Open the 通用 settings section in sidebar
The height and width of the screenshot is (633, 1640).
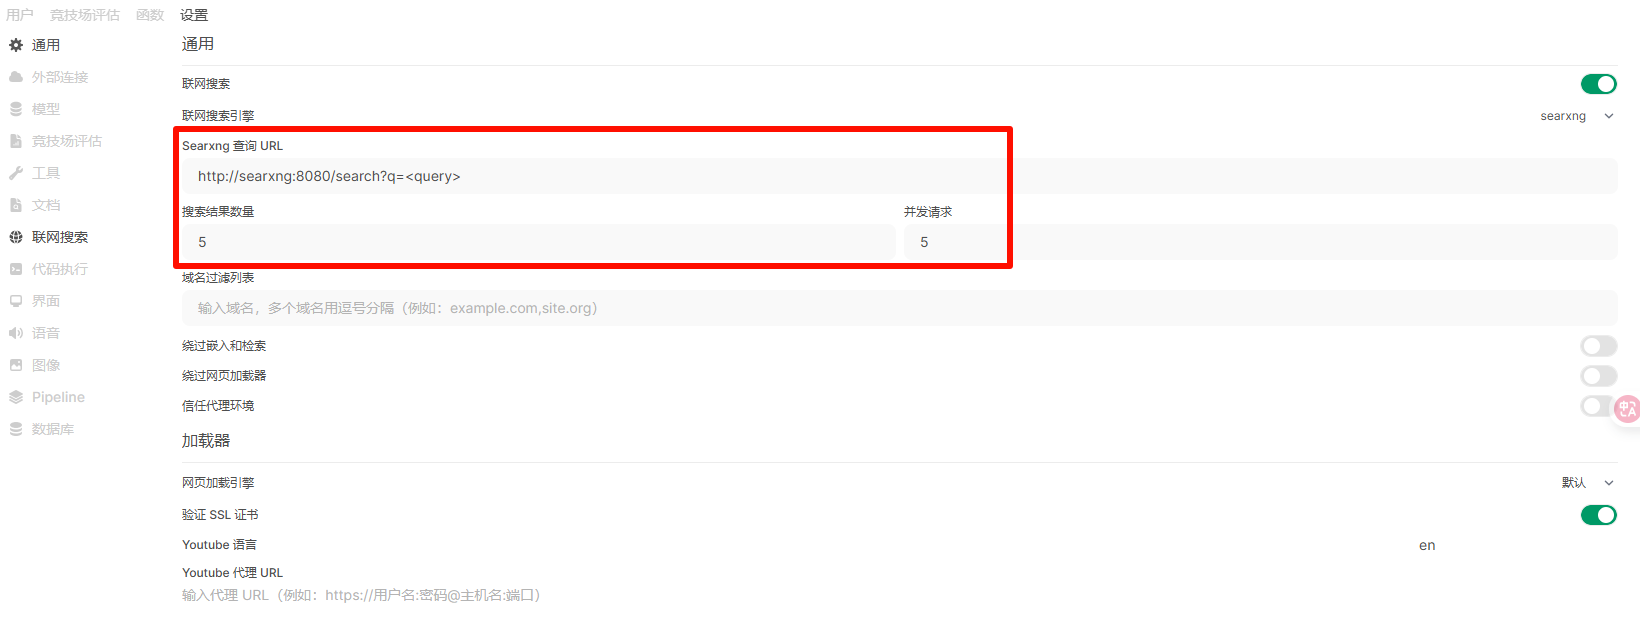click(46, 45)
